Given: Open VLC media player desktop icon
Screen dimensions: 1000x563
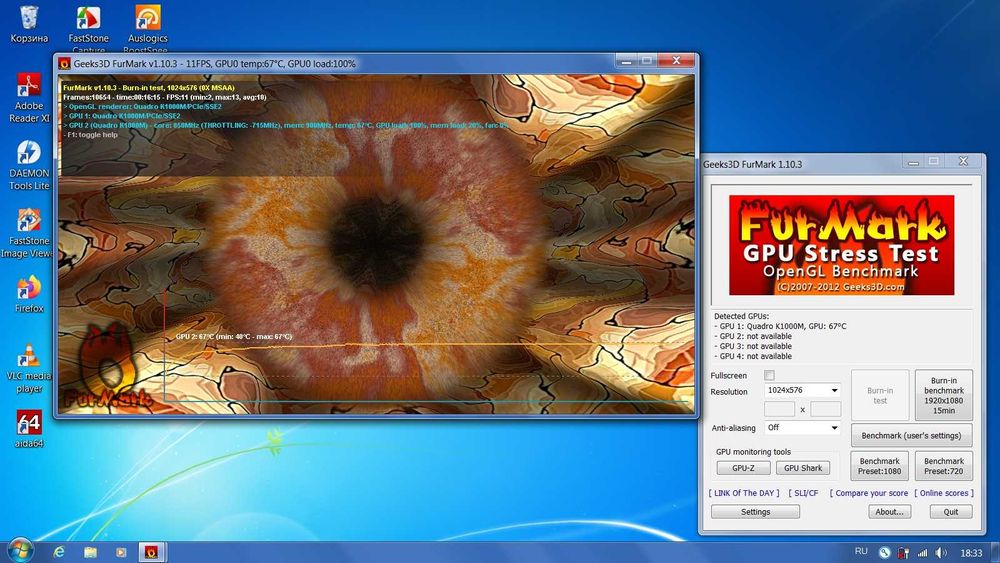Looking at the screenshot, I should pos(29,368).
